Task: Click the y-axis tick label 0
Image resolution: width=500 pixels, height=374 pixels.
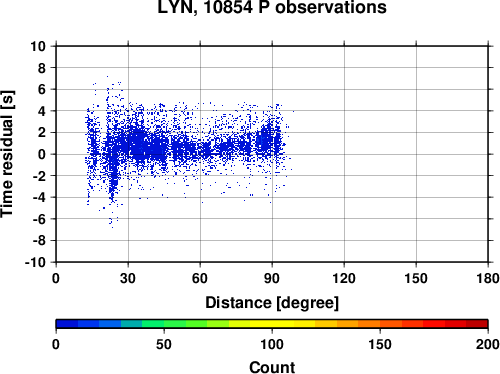Action: point(42,154)
